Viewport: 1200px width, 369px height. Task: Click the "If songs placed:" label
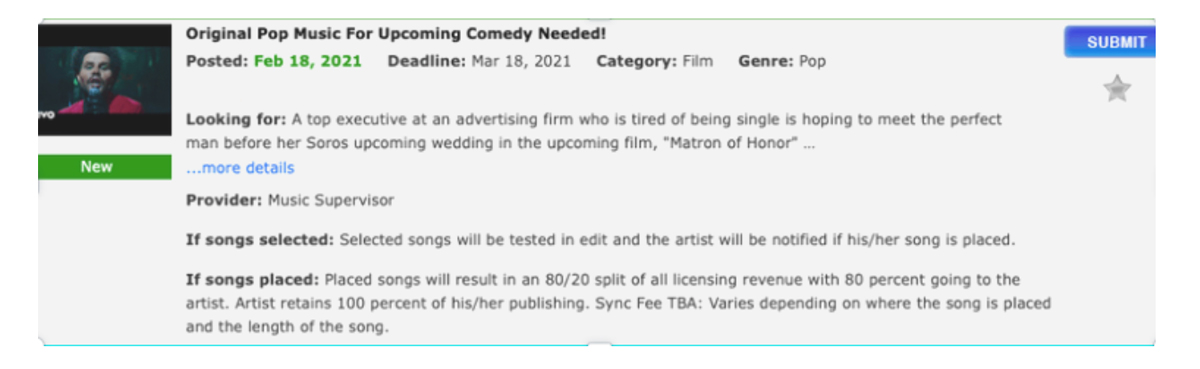click(x=253, y=279)
